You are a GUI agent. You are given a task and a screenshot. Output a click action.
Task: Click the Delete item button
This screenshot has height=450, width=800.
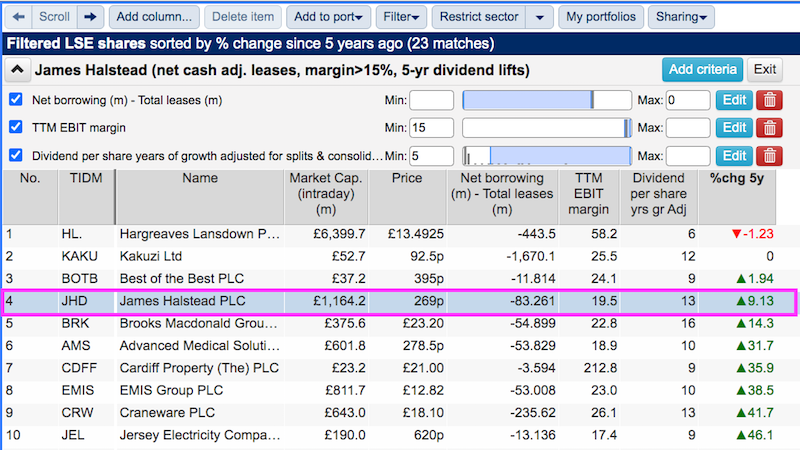click(x=243, y=17)
